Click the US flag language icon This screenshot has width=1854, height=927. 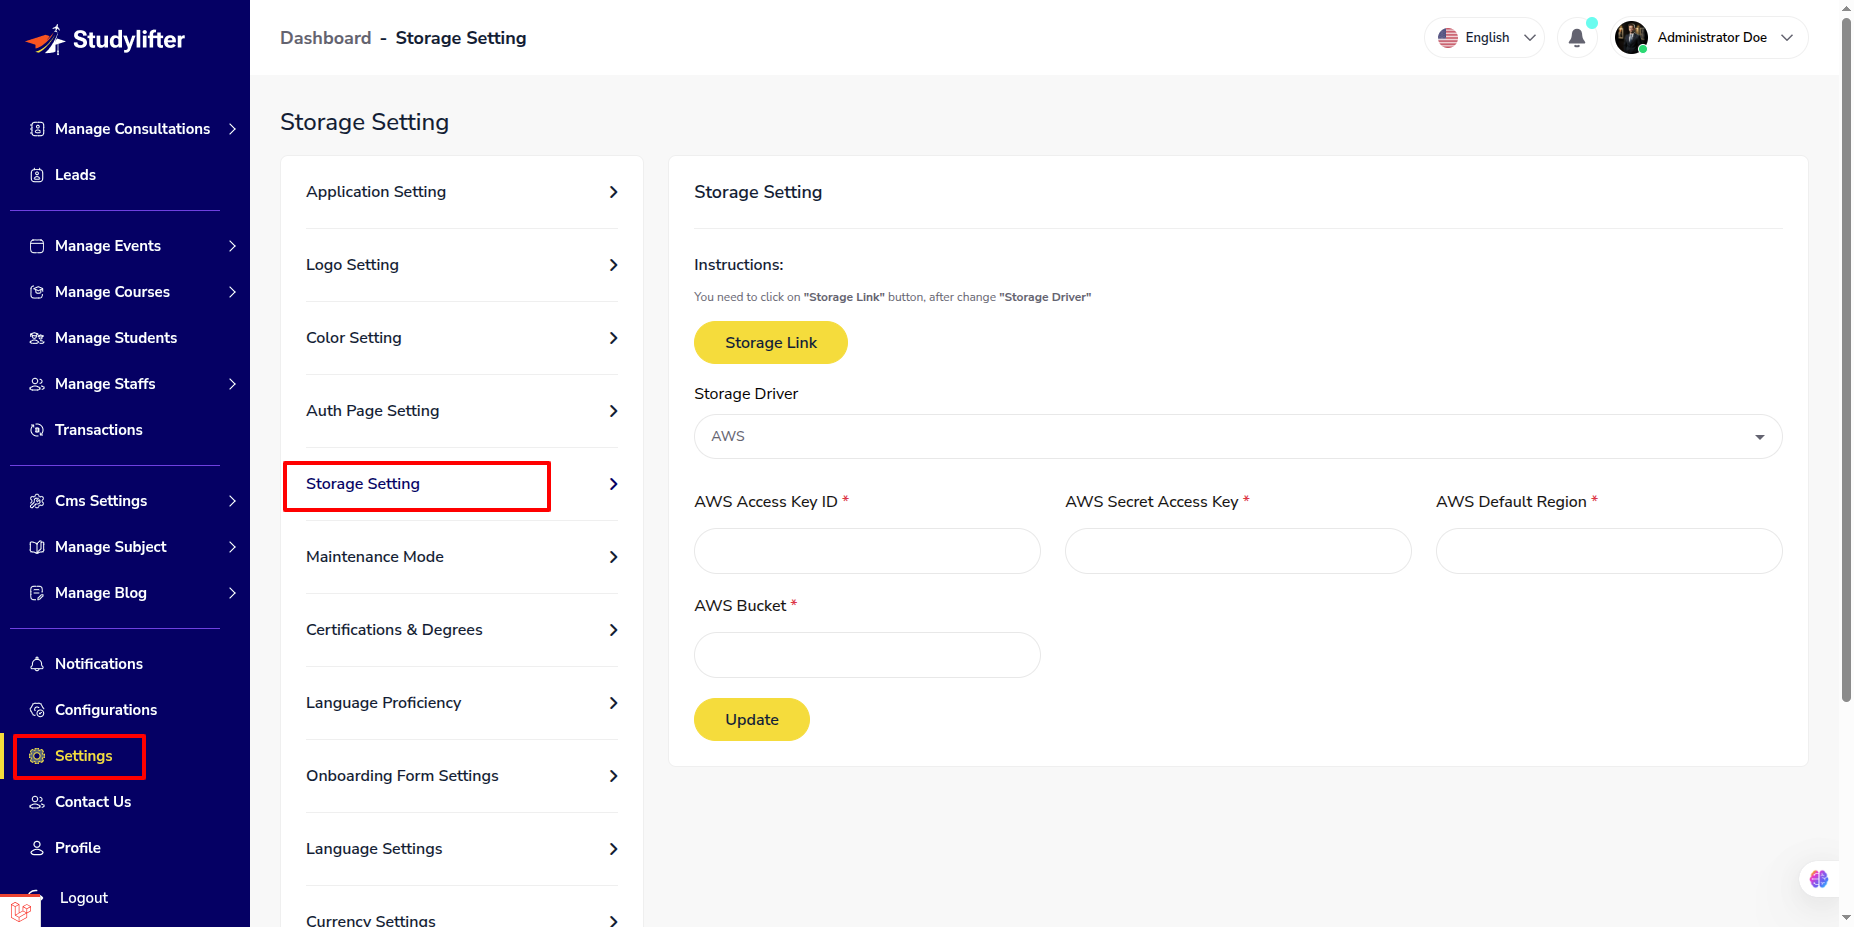(1448, 38)
